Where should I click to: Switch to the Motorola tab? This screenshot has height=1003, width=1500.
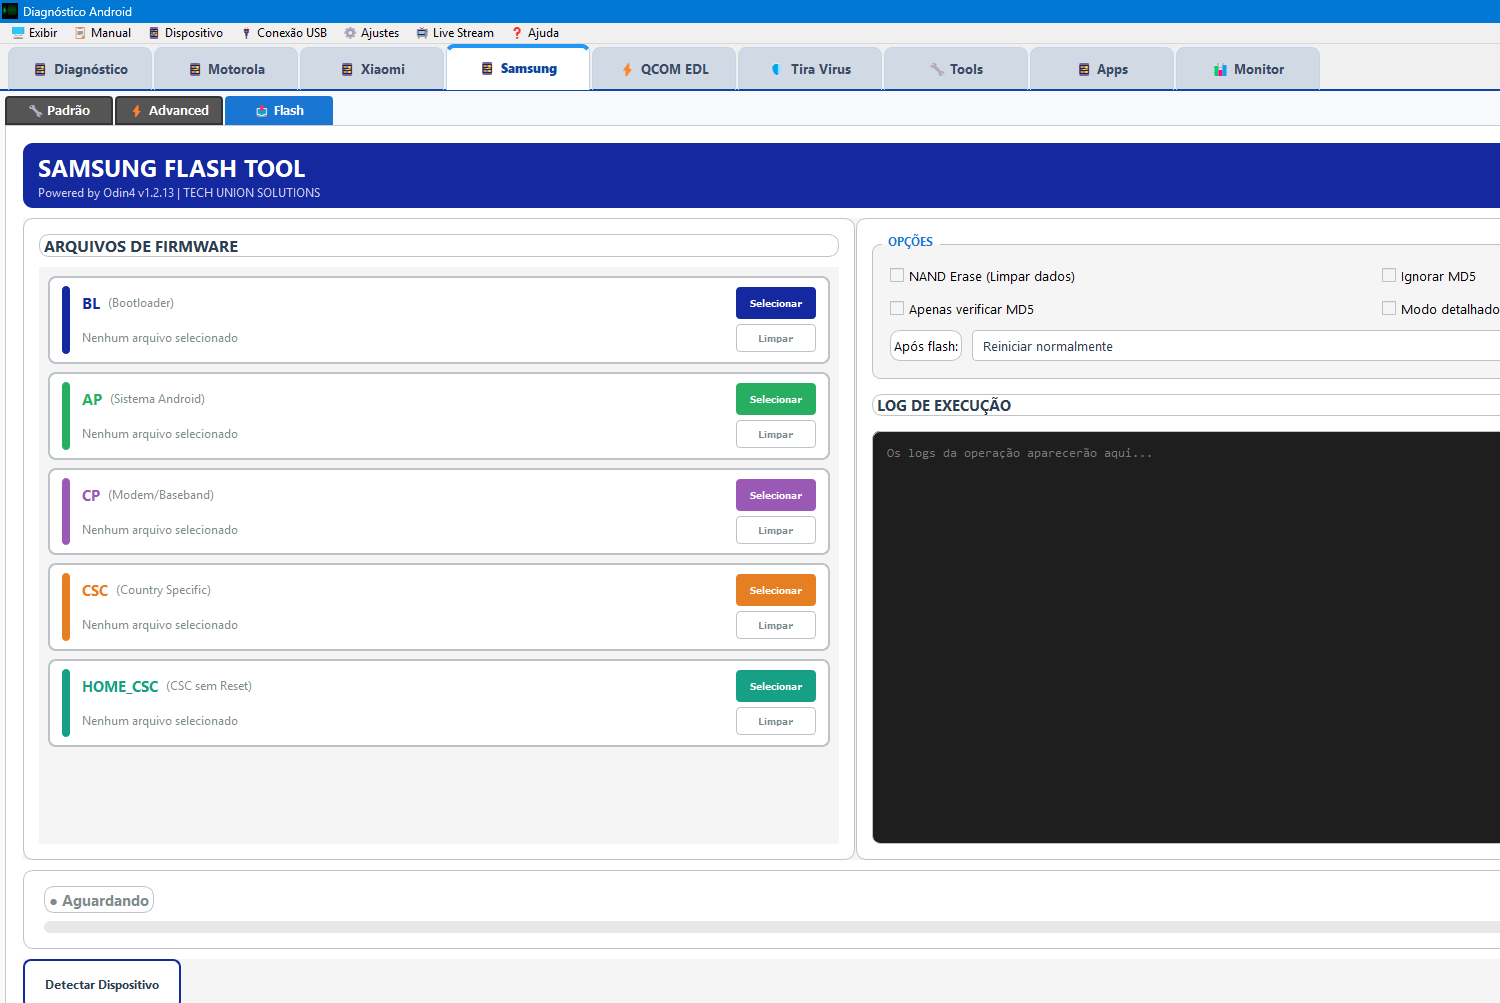tap(226, 69)
